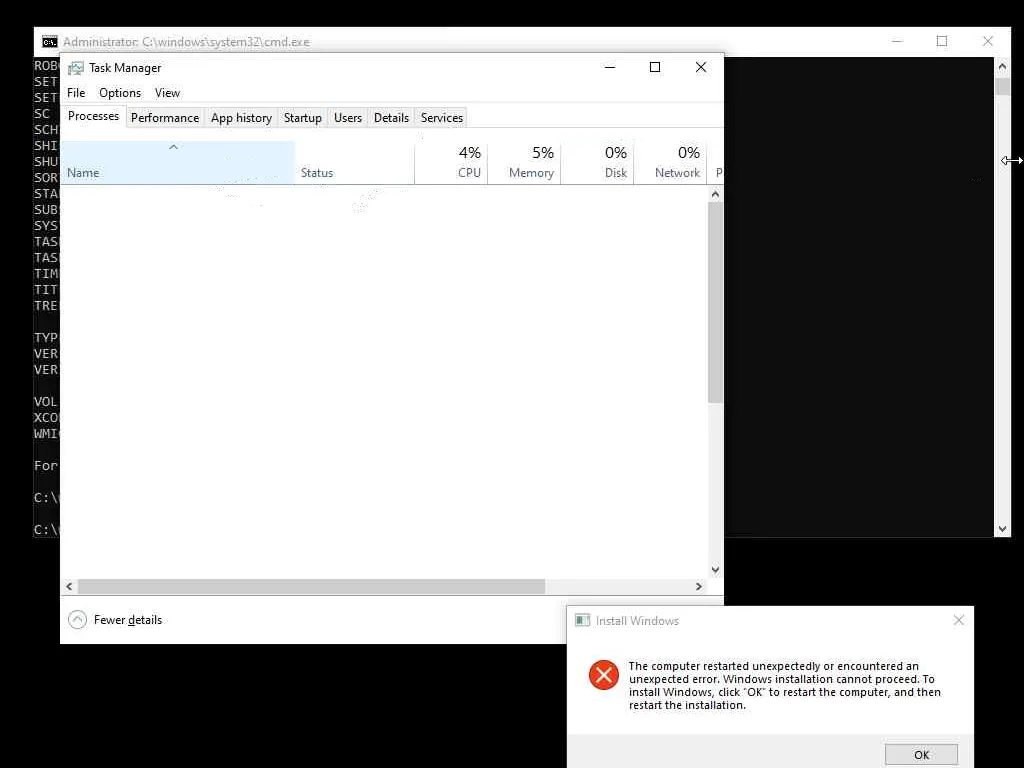Click cmd.exe scrollbar down arrow
The width and height of the screenshot is (1024, 768).
pyautogui.click(x=1002, y=529)
